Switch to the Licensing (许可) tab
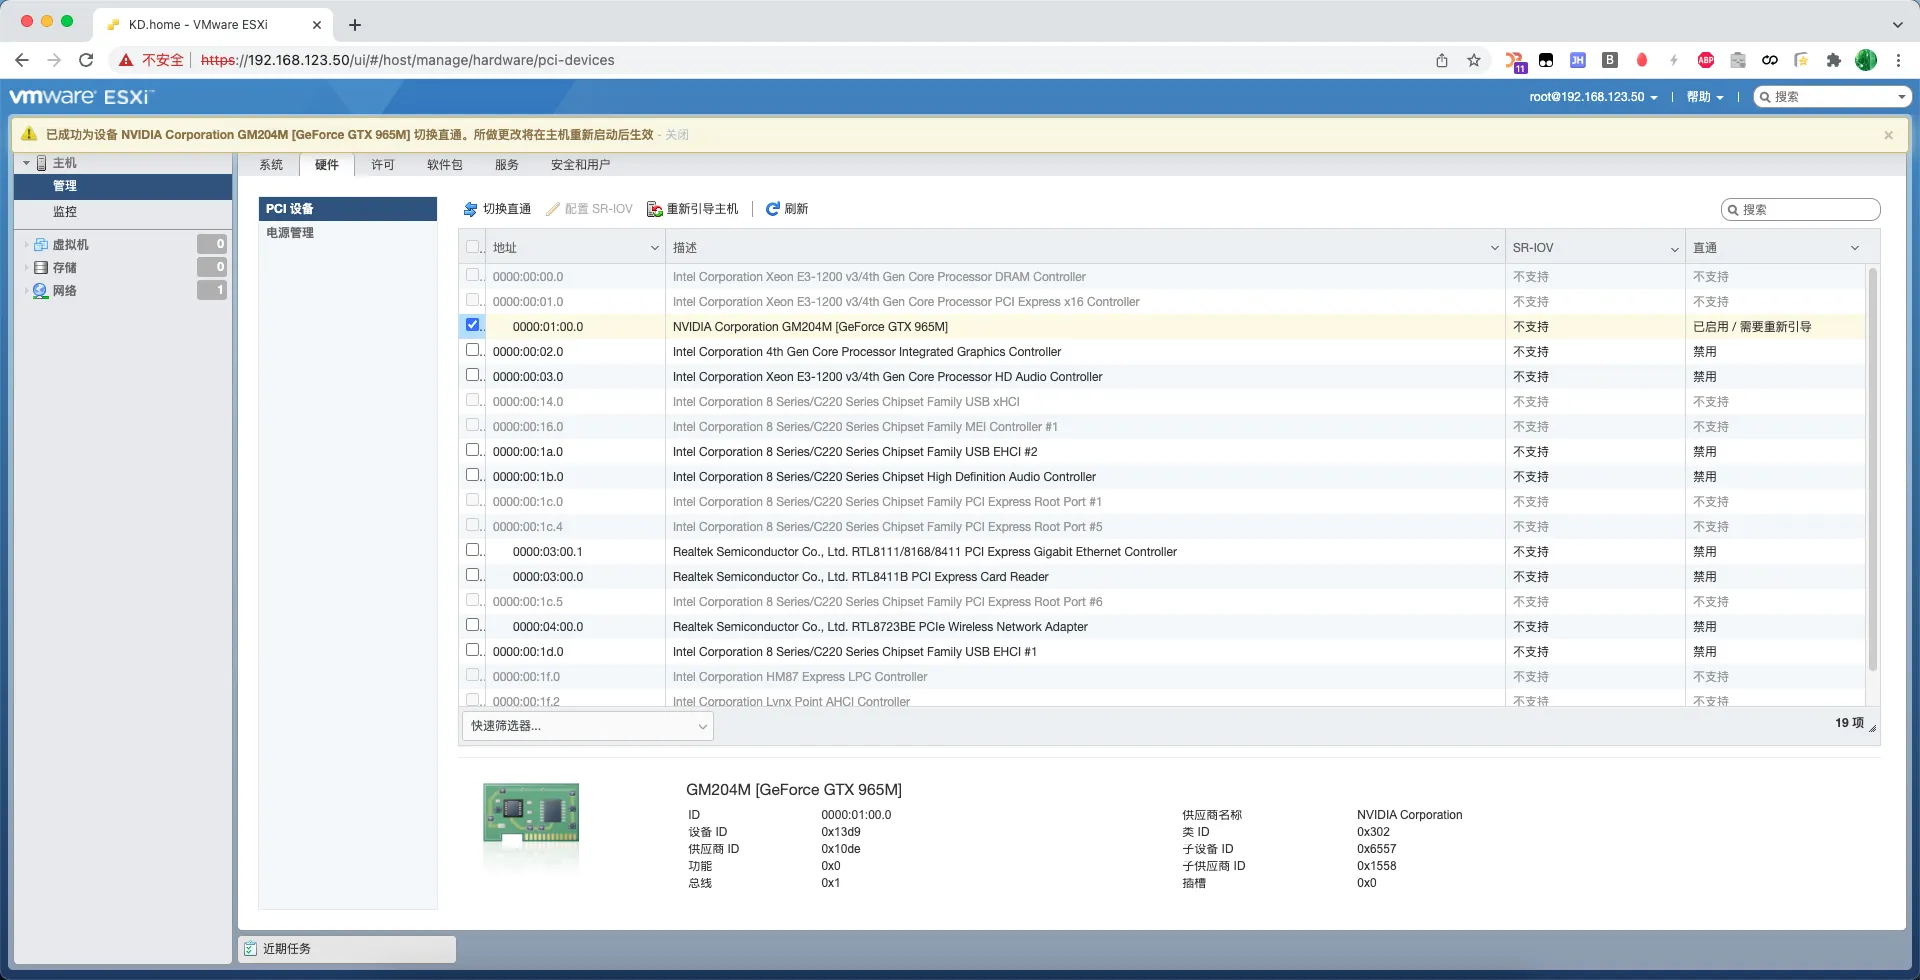This screenshot has height=980, width=1920. [x=383, y=165]
